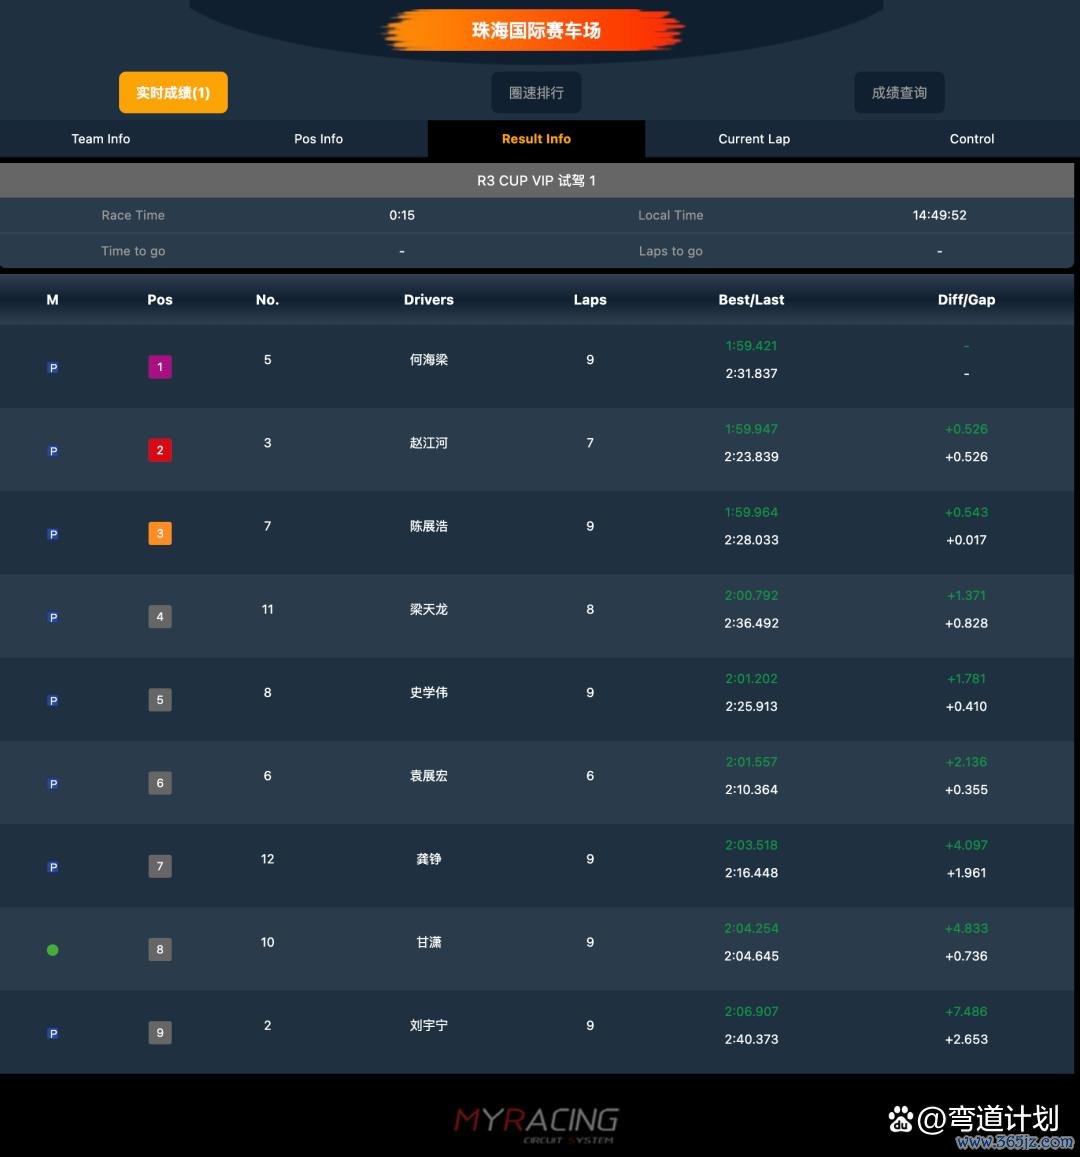Click driver name 甘潇
Viewport: 1080px width, 1157px height.
point(429,942)
